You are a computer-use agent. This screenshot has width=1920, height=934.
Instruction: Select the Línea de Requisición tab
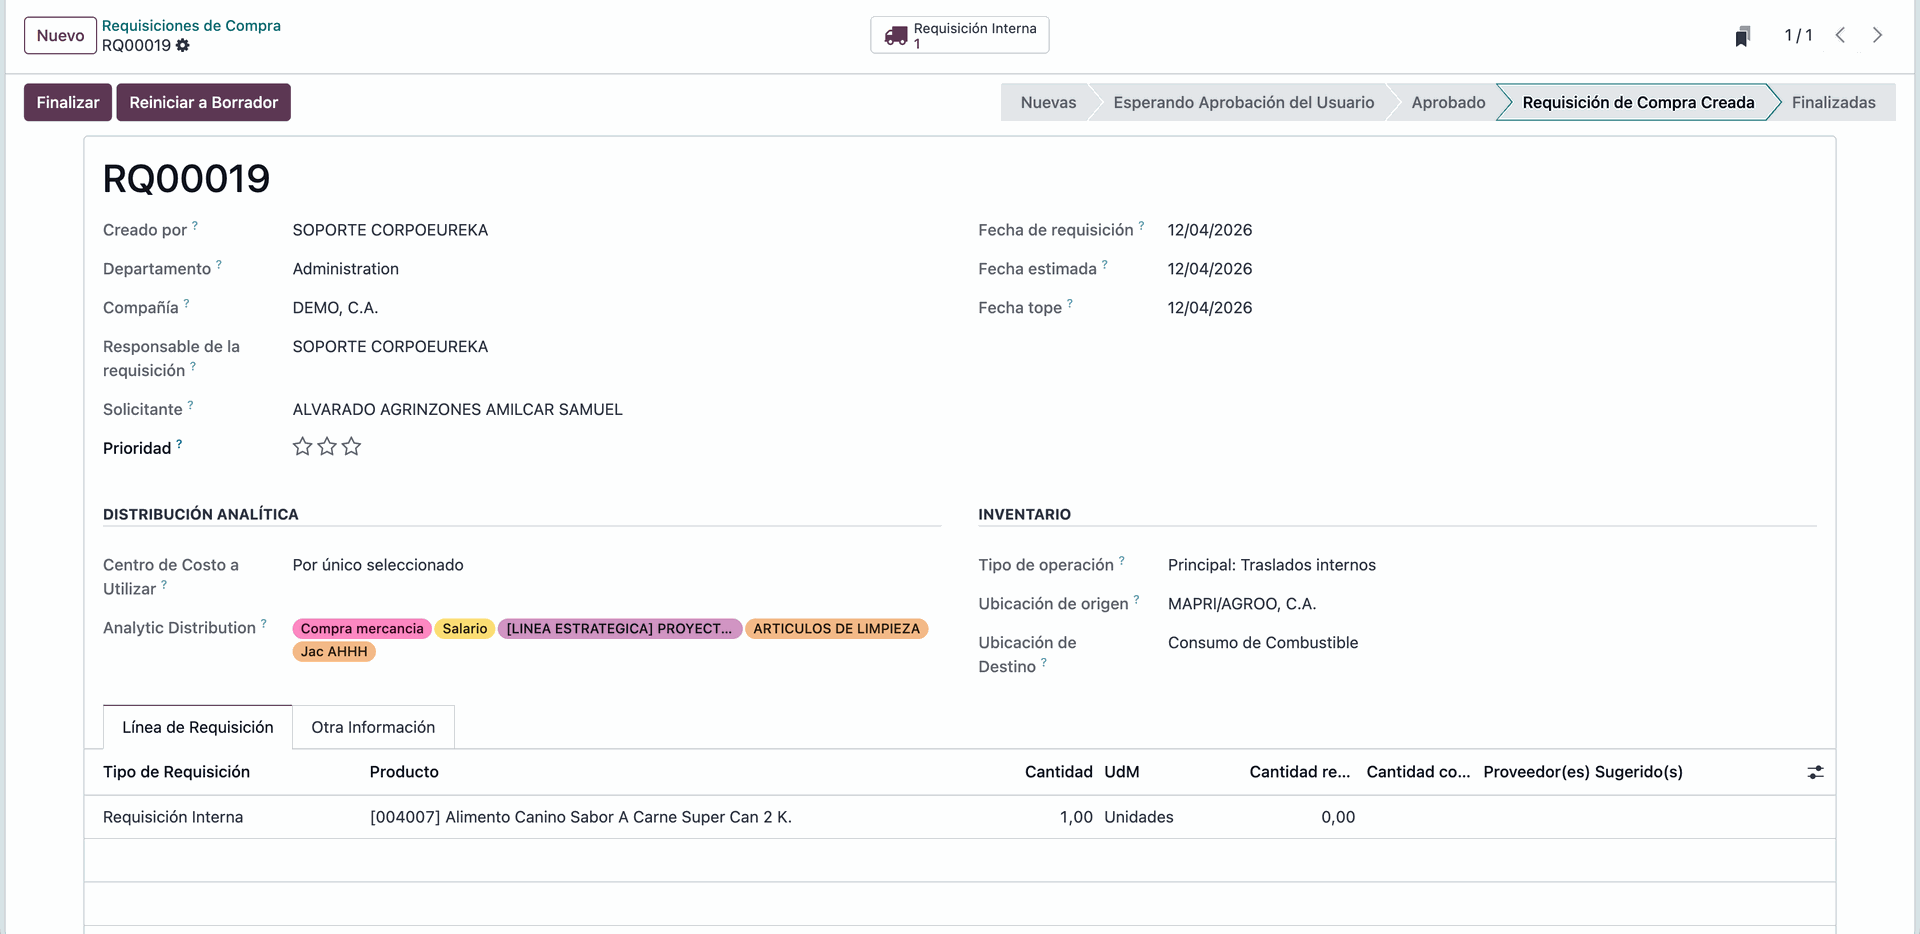click(197, 727)
